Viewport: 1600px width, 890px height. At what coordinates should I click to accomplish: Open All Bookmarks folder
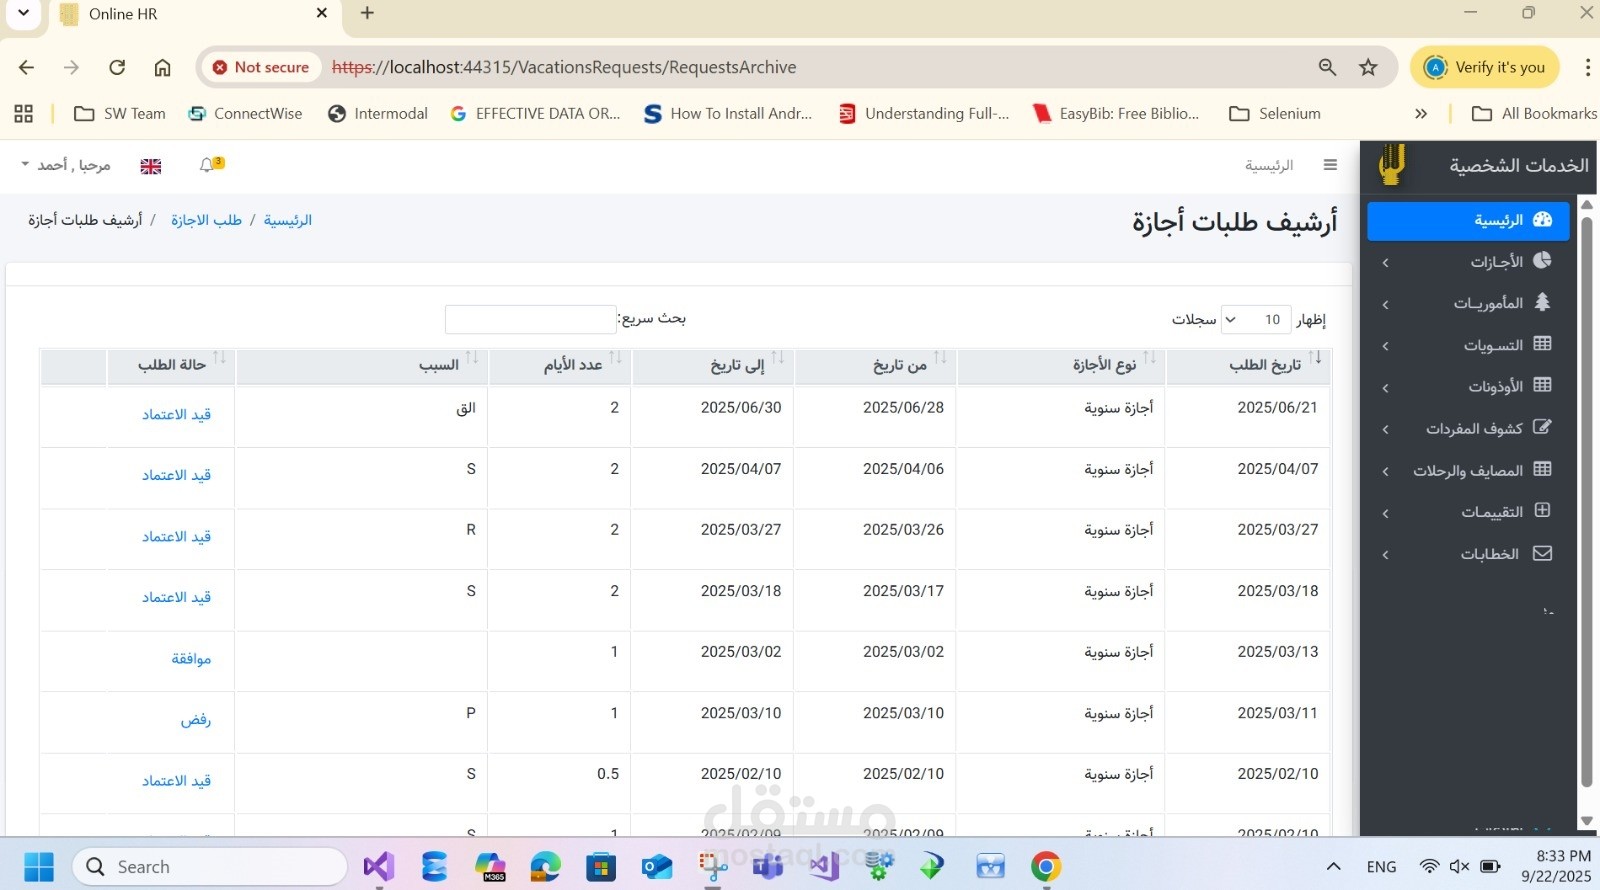click(x=1535, y=114)
